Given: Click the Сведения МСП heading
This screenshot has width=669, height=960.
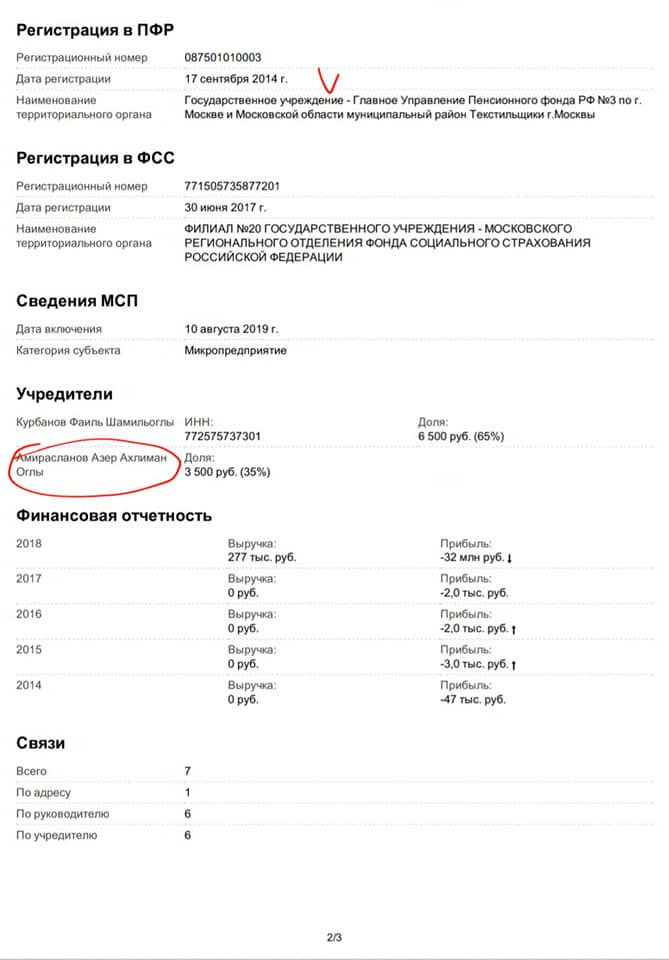Looking at the screenshot, I should (77, 301).
